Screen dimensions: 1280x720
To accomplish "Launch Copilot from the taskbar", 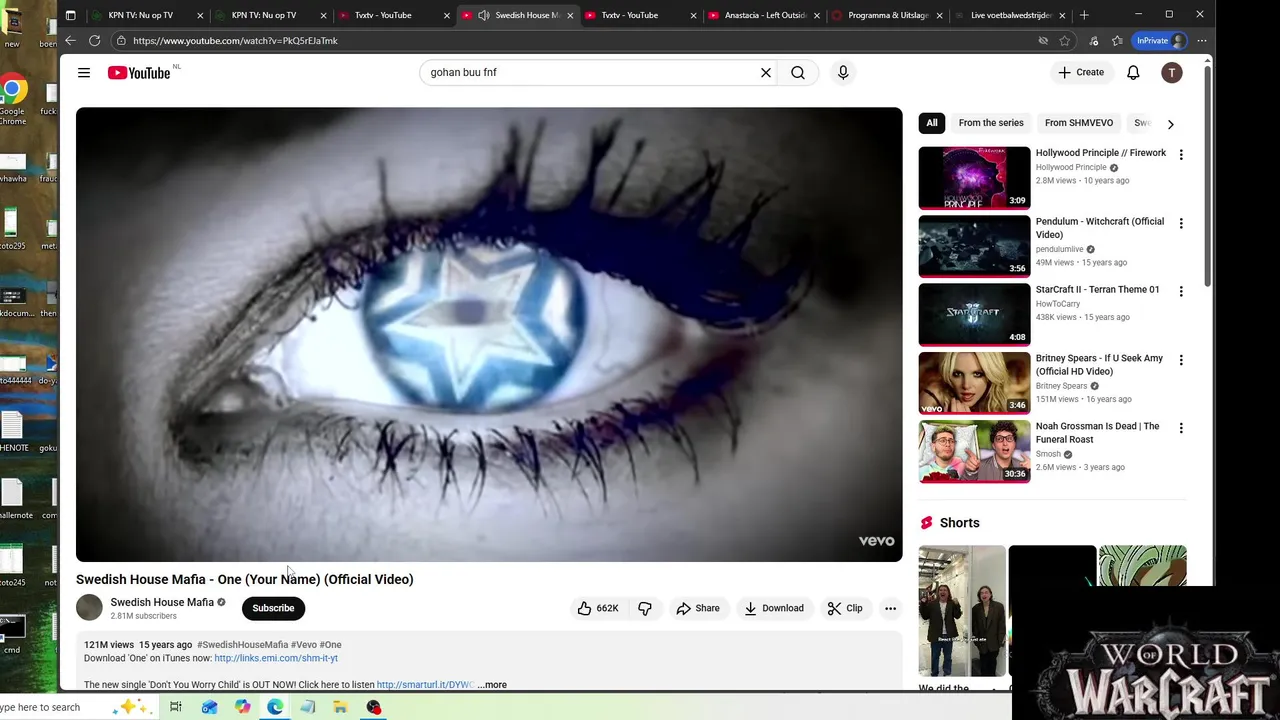I will [x=242, y=707].
